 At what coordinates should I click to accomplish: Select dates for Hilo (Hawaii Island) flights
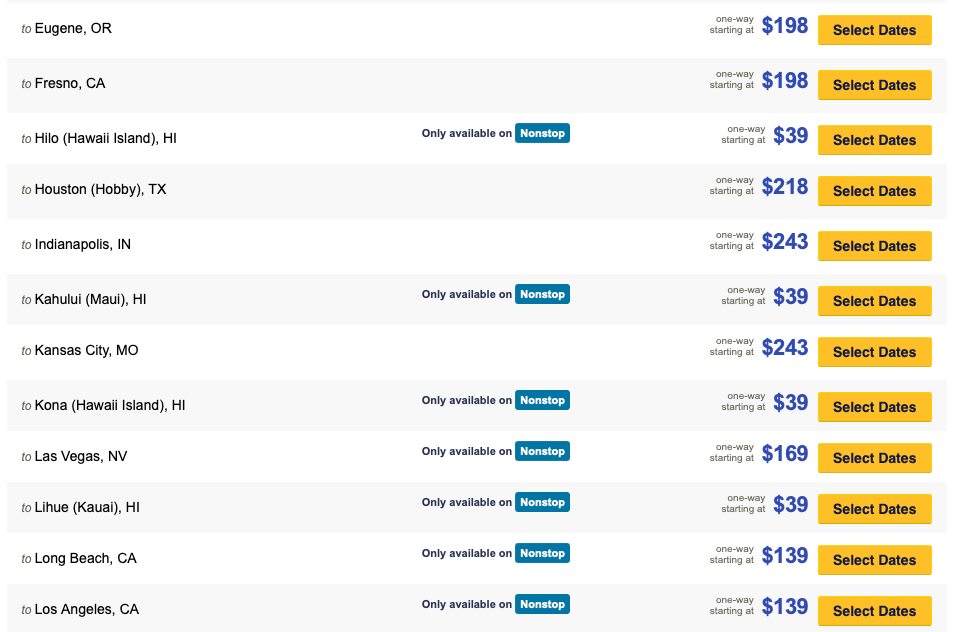(874, 140)
